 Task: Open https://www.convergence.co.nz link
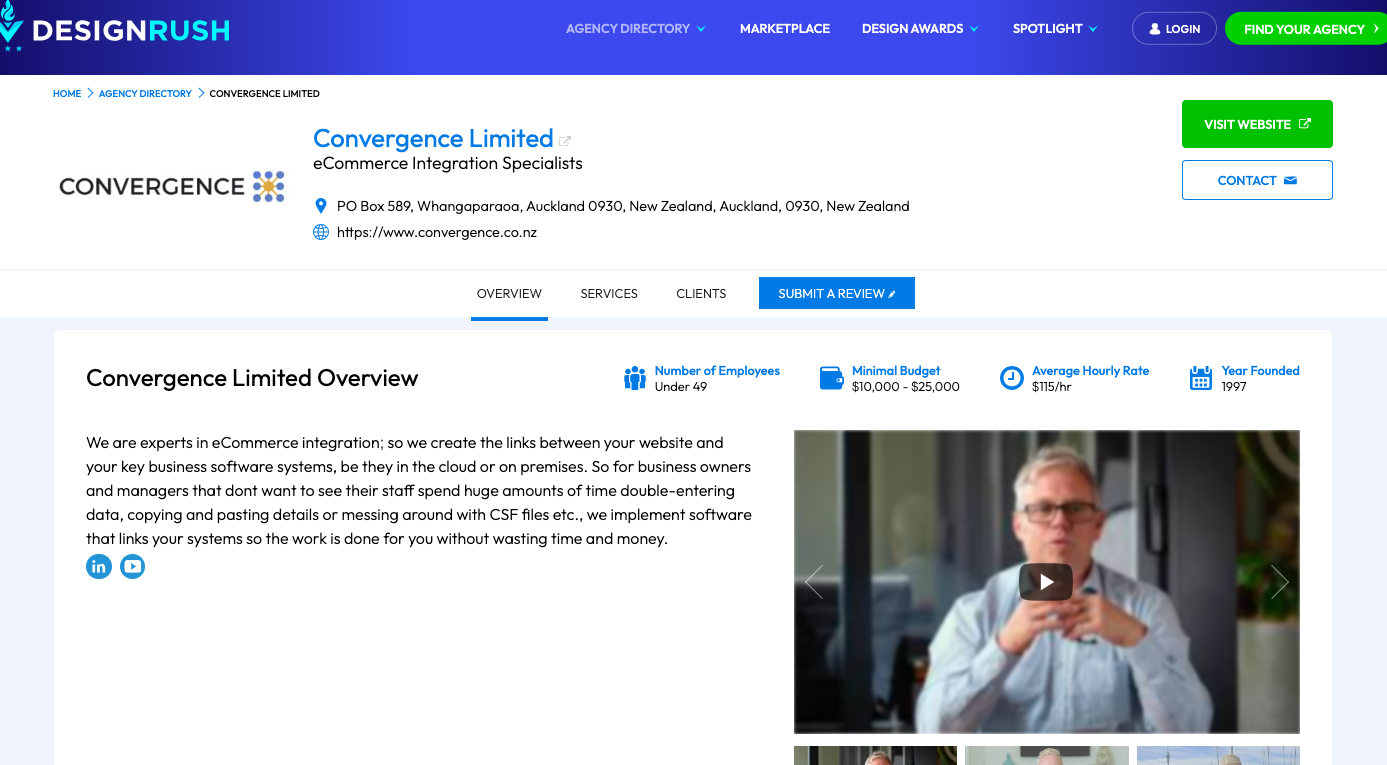437,232
